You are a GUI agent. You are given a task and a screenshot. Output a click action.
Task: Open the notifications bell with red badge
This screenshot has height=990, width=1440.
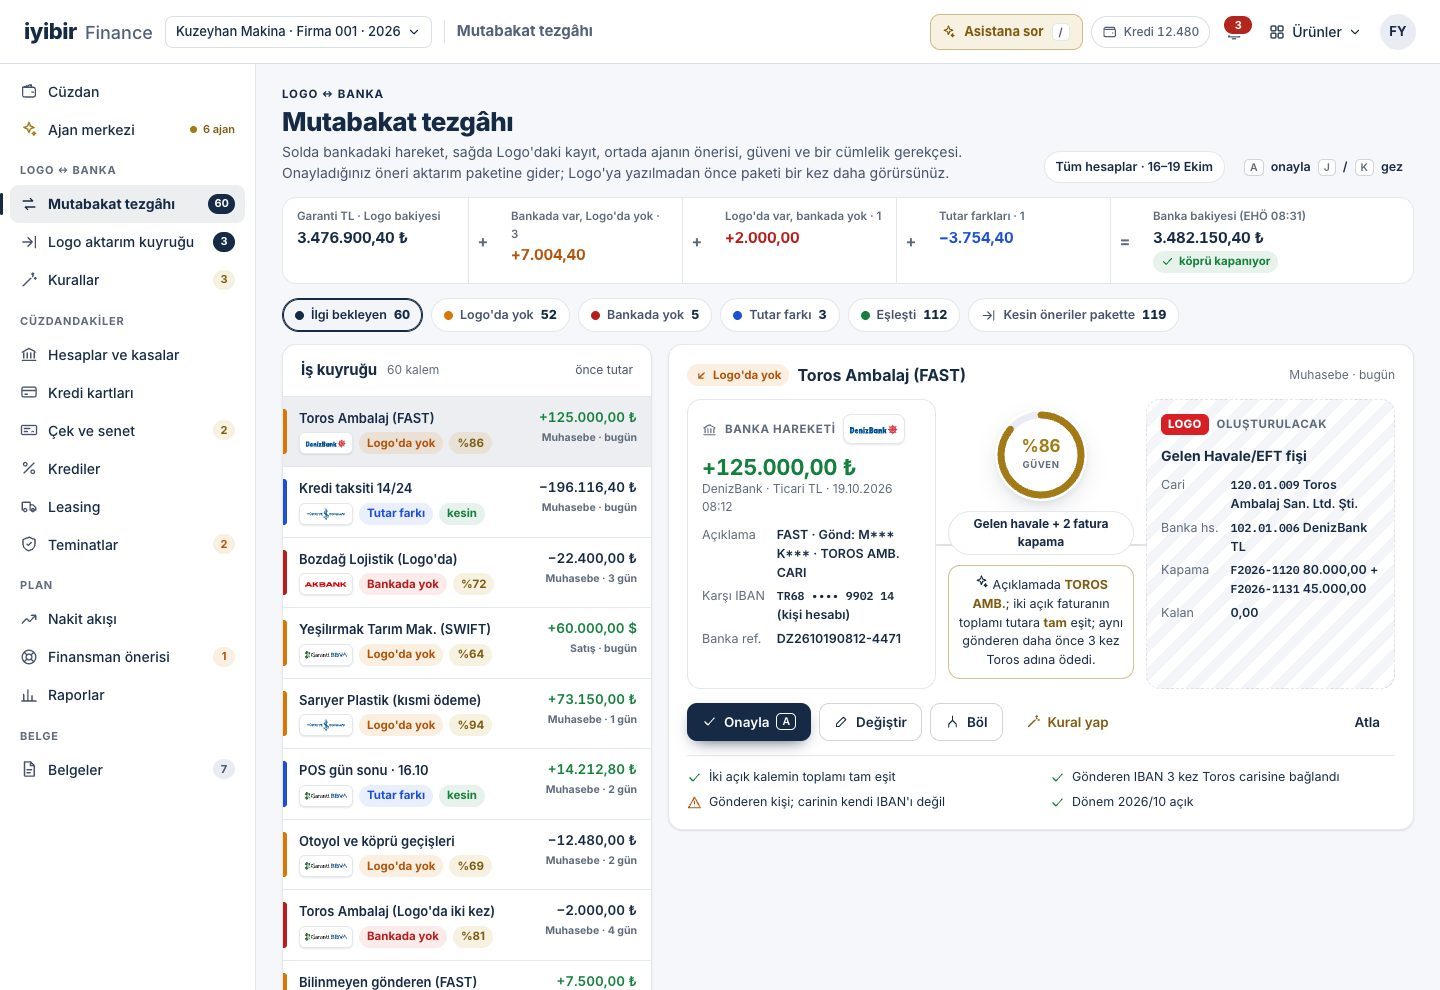tap(1235, 31)
